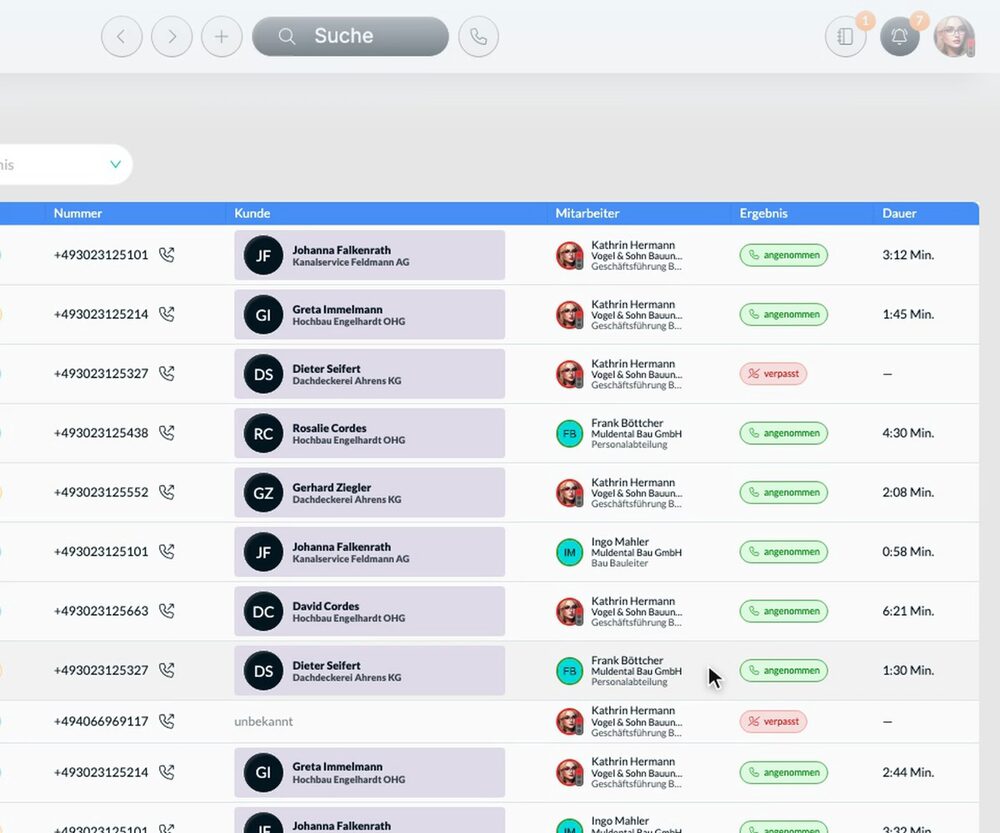
Task: Open the user profile picture in the top bar
Action: click(x=954, y=36)
